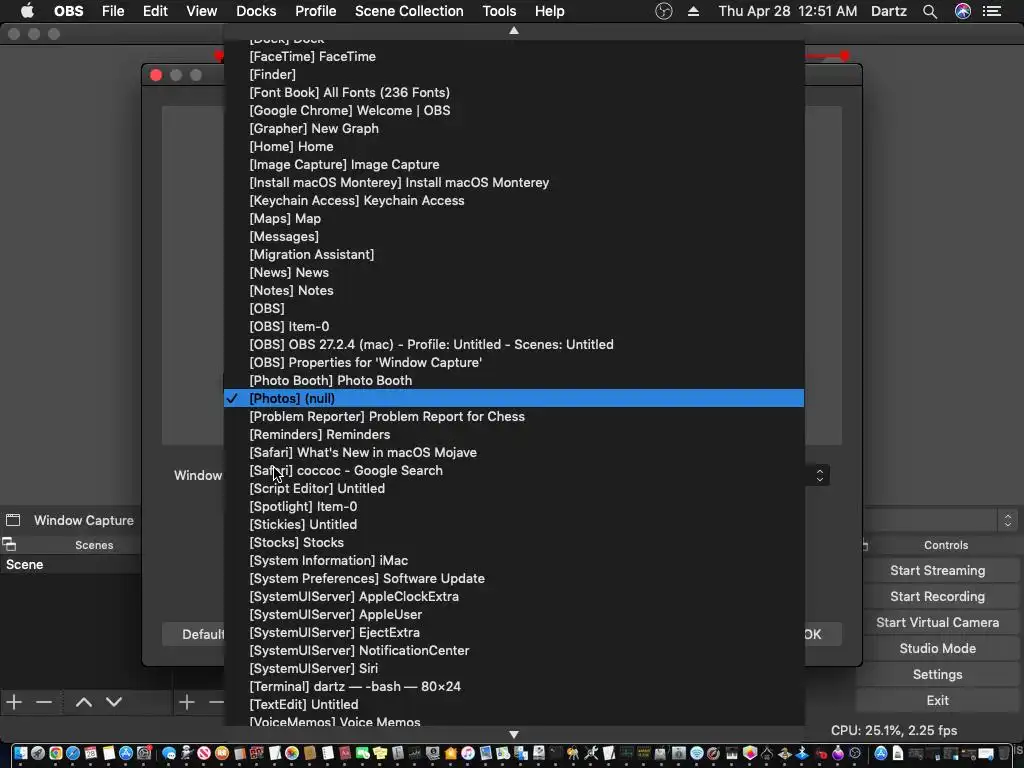Open Wireless Diagnostics icon in Dock
Image resolution: width=1024 pixels, height=768 pixels.
[x=697, y=753]
